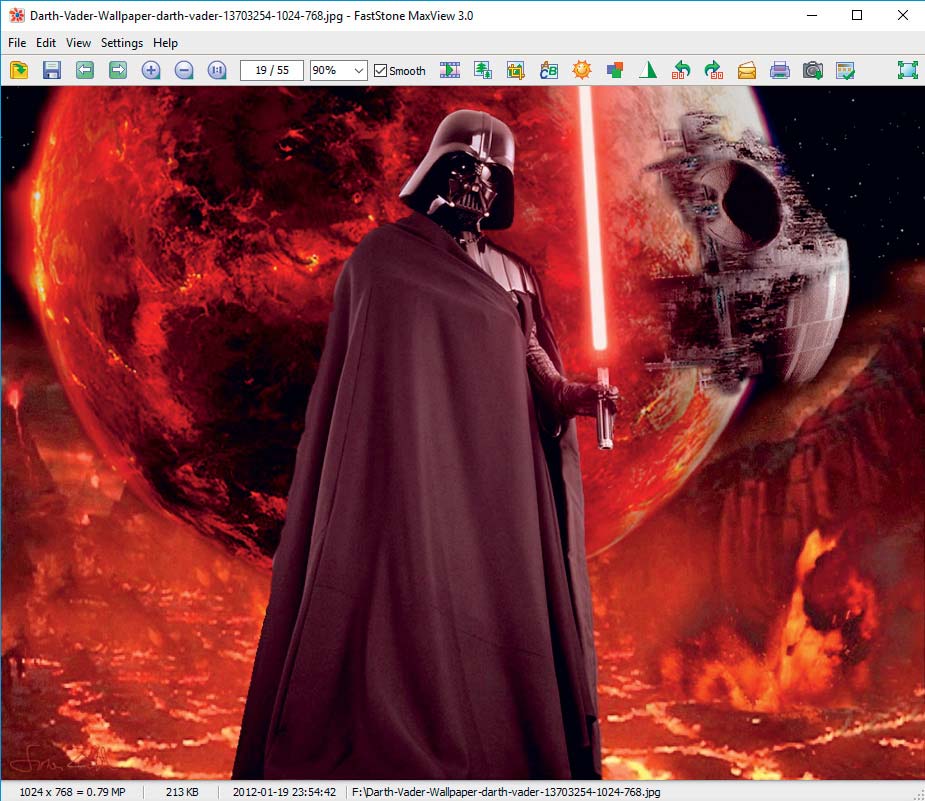
Task: Go to previous image with left arrow
Action: (x=85, y=70)
